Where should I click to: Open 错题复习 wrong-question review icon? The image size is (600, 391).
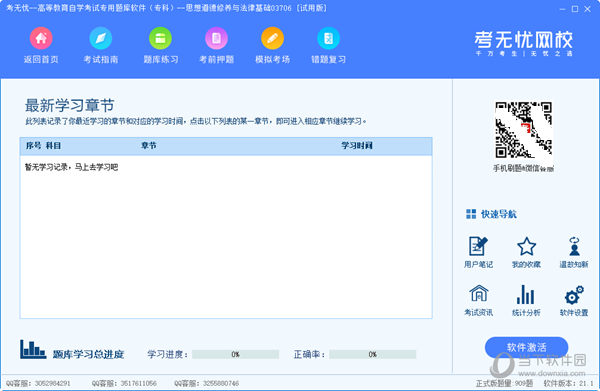[x=328, y=38]
